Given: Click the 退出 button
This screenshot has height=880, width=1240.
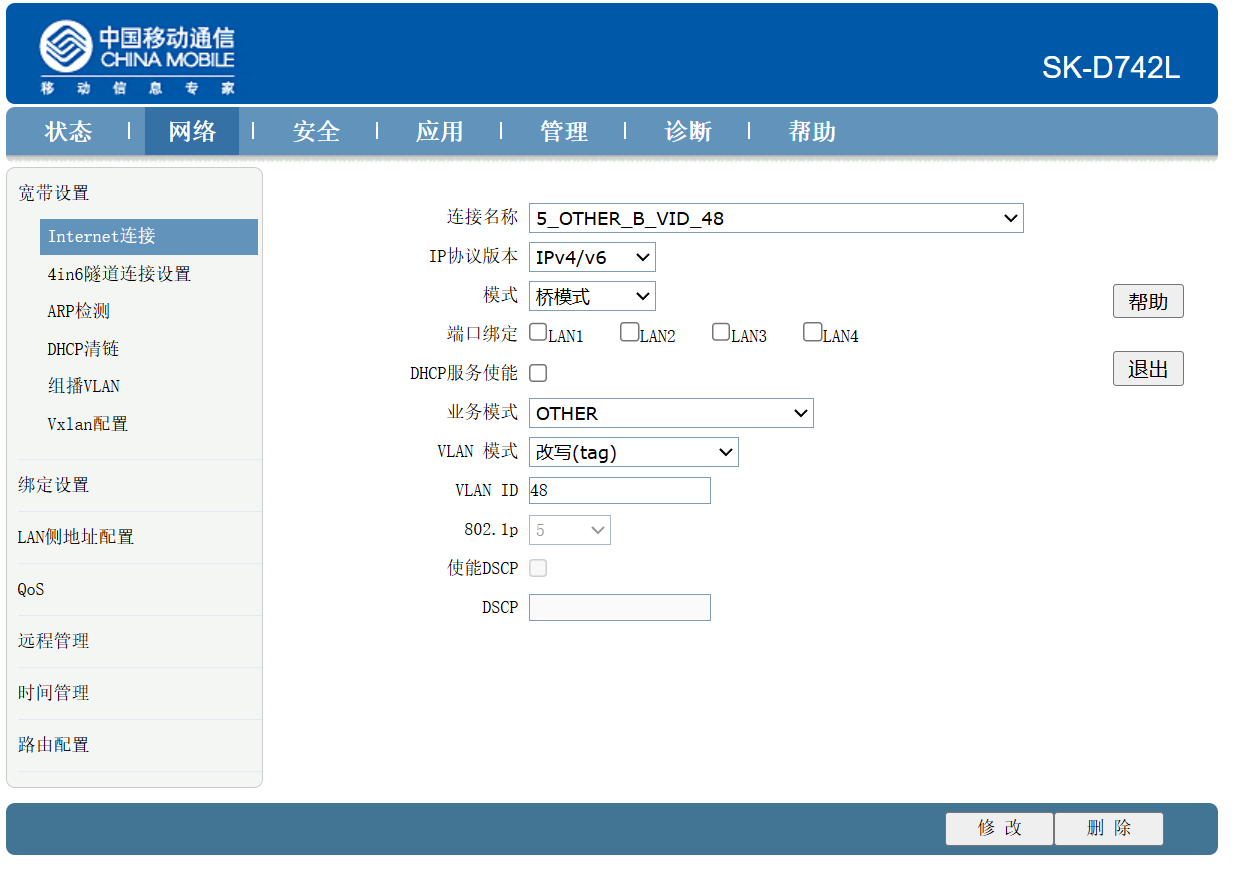Looking at the screenshot, I should click(1148, 369).
